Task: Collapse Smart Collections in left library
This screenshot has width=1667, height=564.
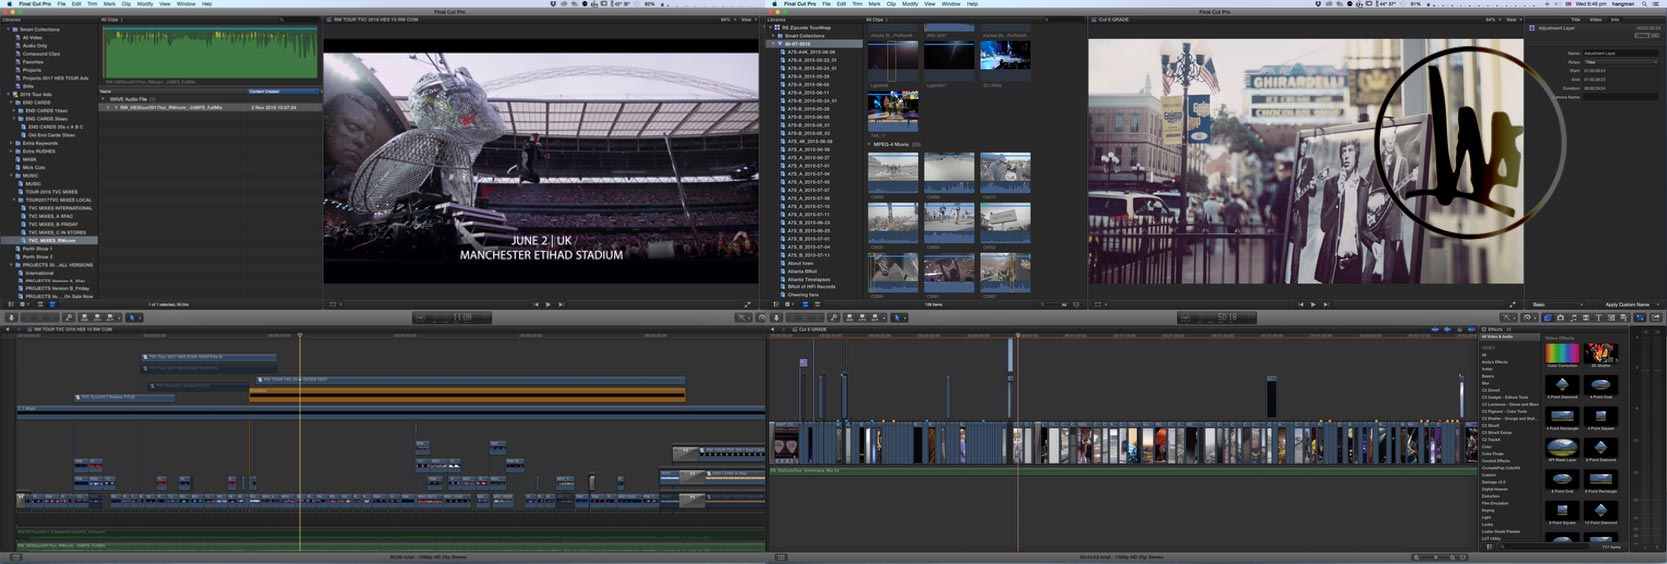Action: coord(10,29)
